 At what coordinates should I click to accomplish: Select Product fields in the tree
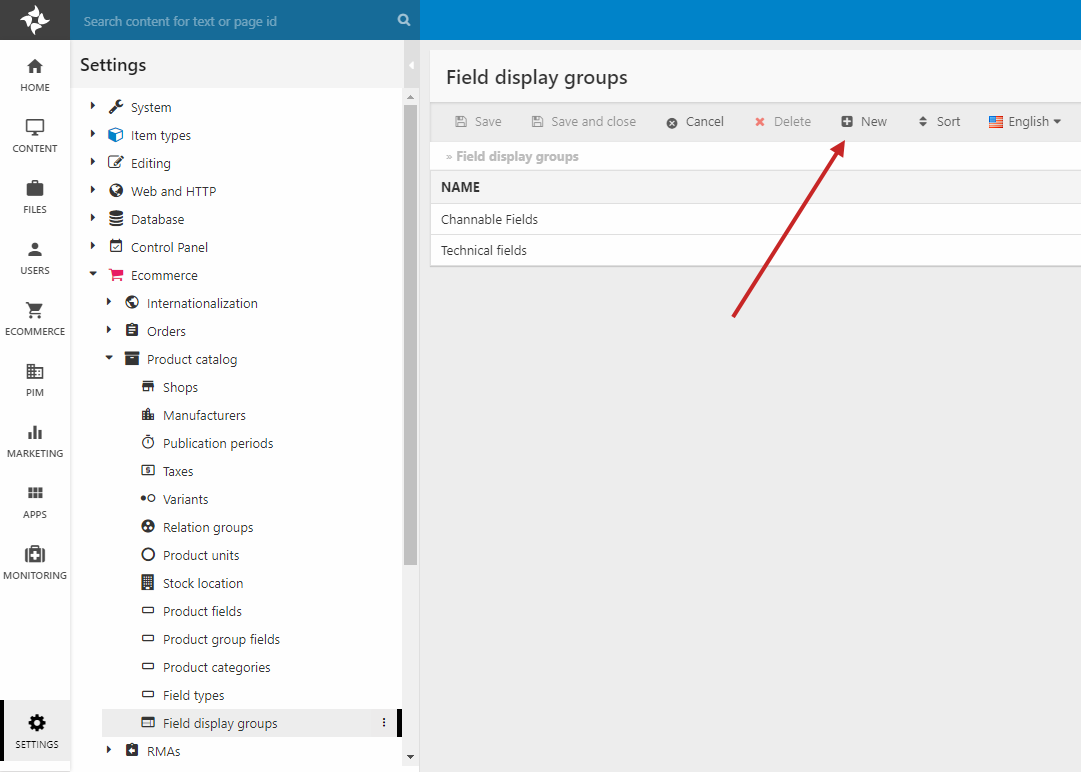point(202,611)
